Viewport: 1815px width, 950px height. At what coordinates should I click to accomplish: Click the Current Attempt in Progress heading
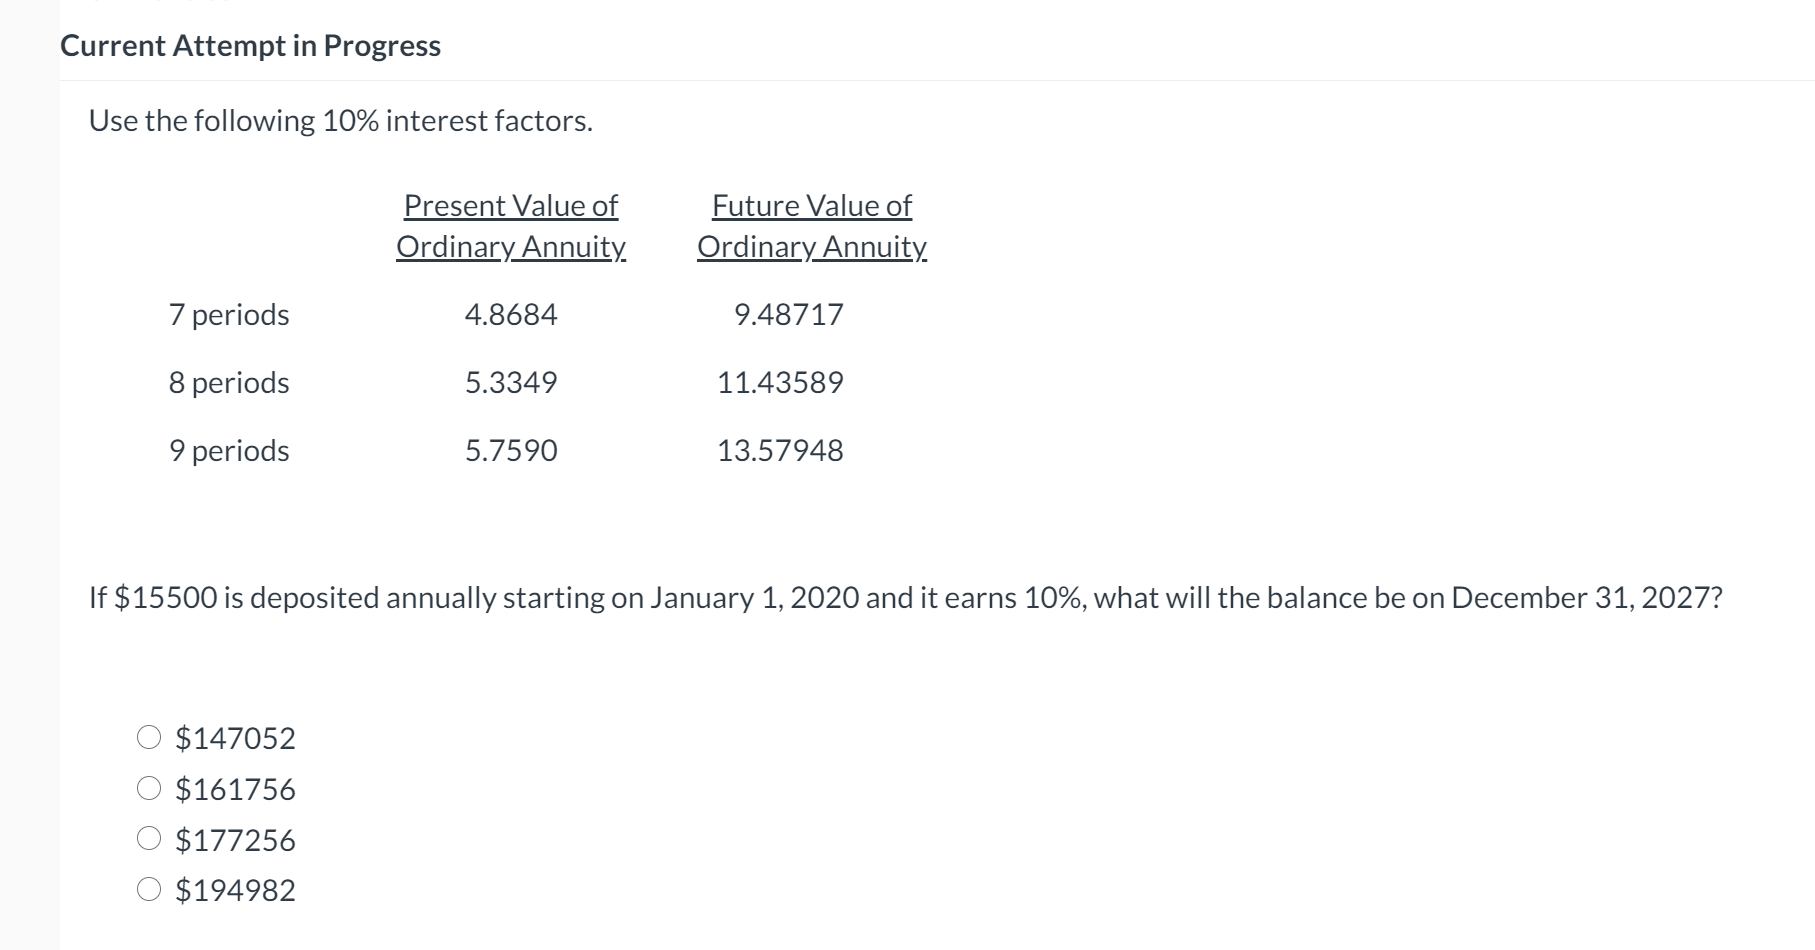click(x=249, y=45)
